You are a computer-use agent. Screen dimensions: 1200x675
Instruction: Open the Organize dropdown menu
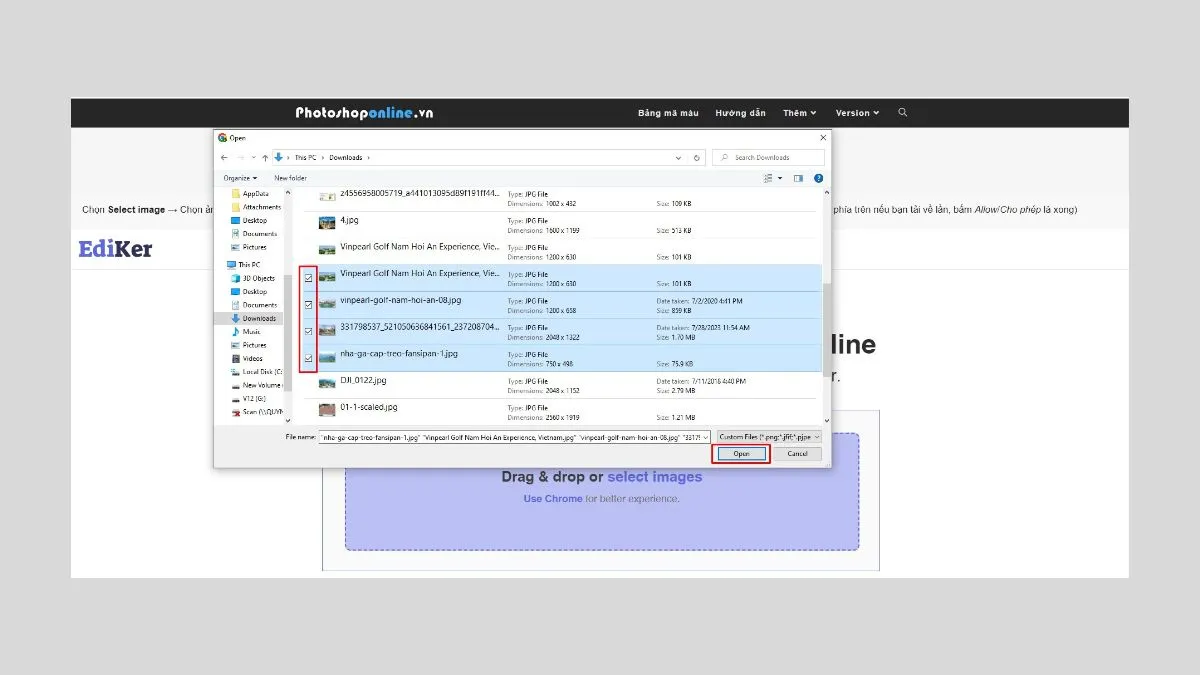pos(240,178)
